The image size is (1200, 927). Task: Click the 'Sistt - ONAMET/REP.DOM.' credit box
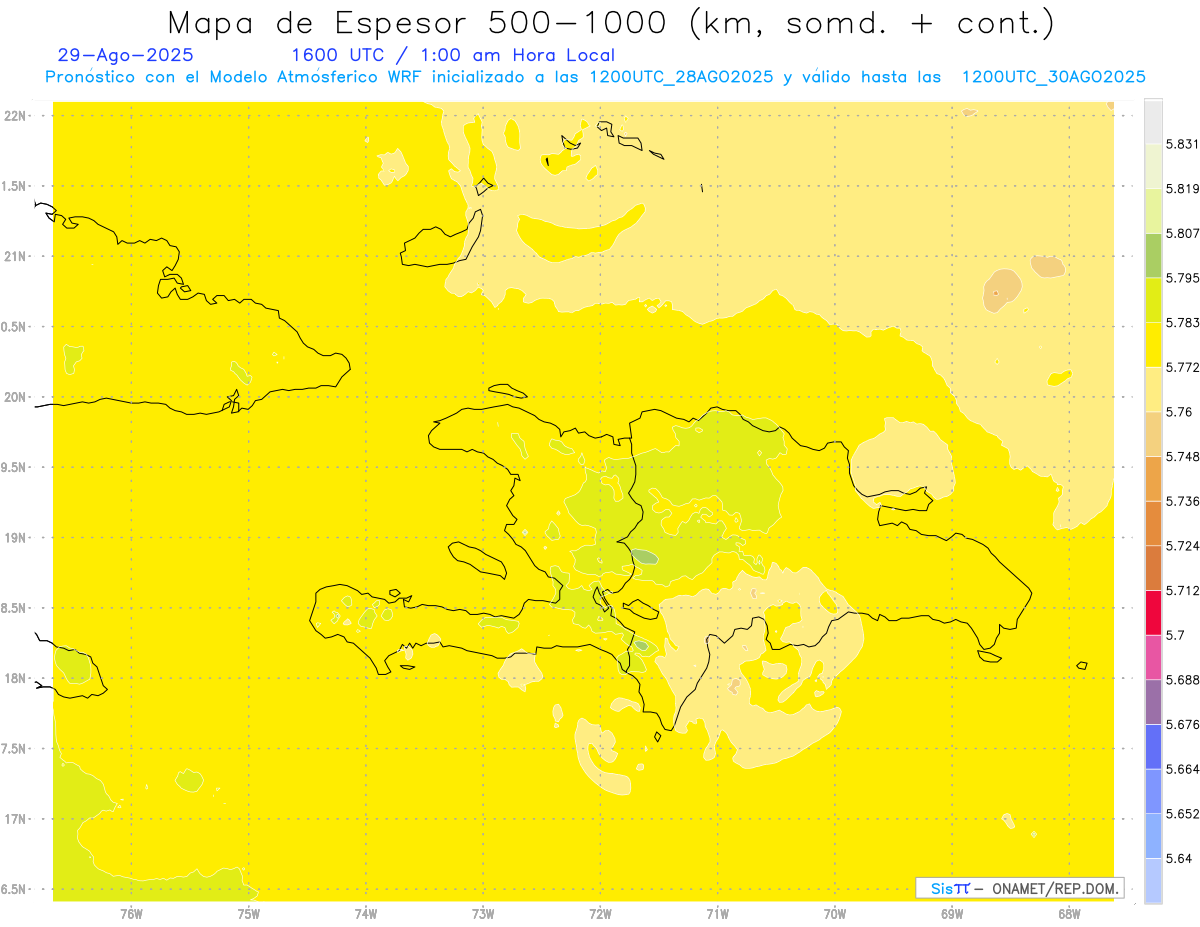click(x=1020, y=888)
